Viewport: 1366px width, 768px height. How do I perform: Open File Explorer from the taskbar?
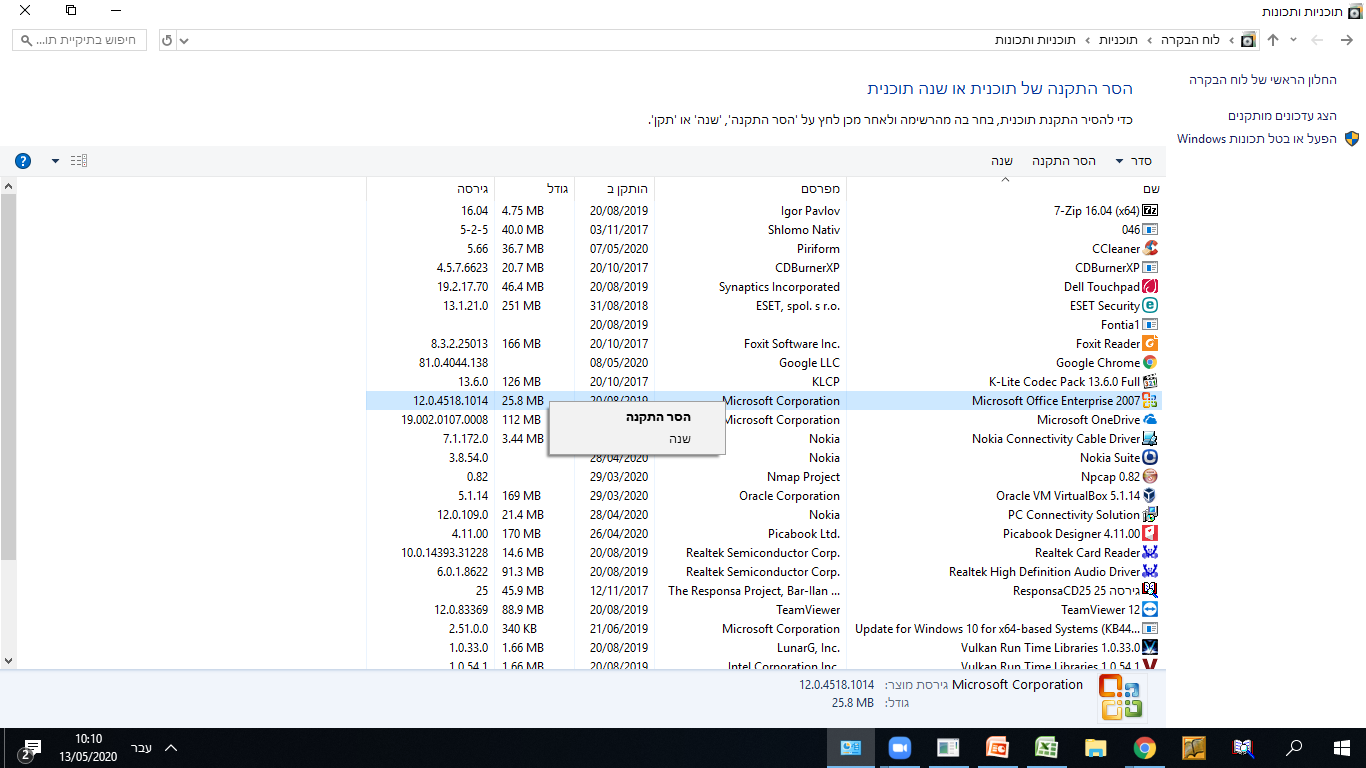(1096, 748)
